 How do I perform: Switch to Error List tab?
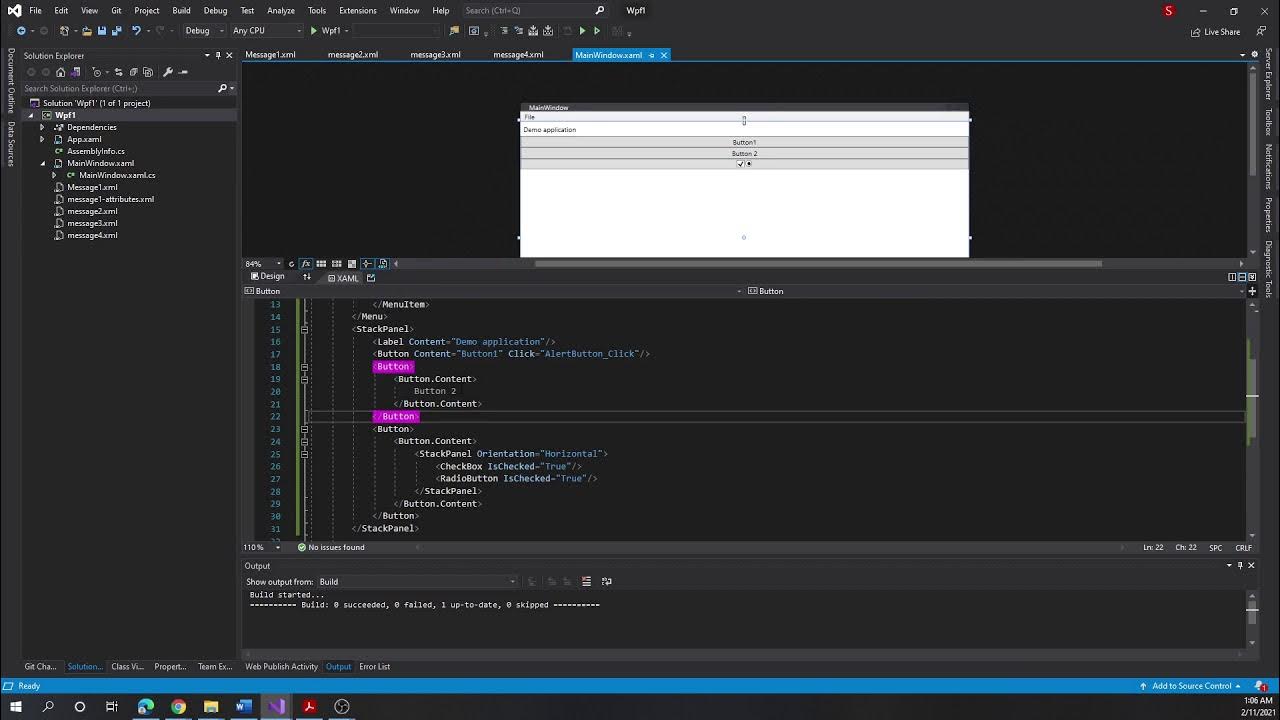(x=374, y=667)
